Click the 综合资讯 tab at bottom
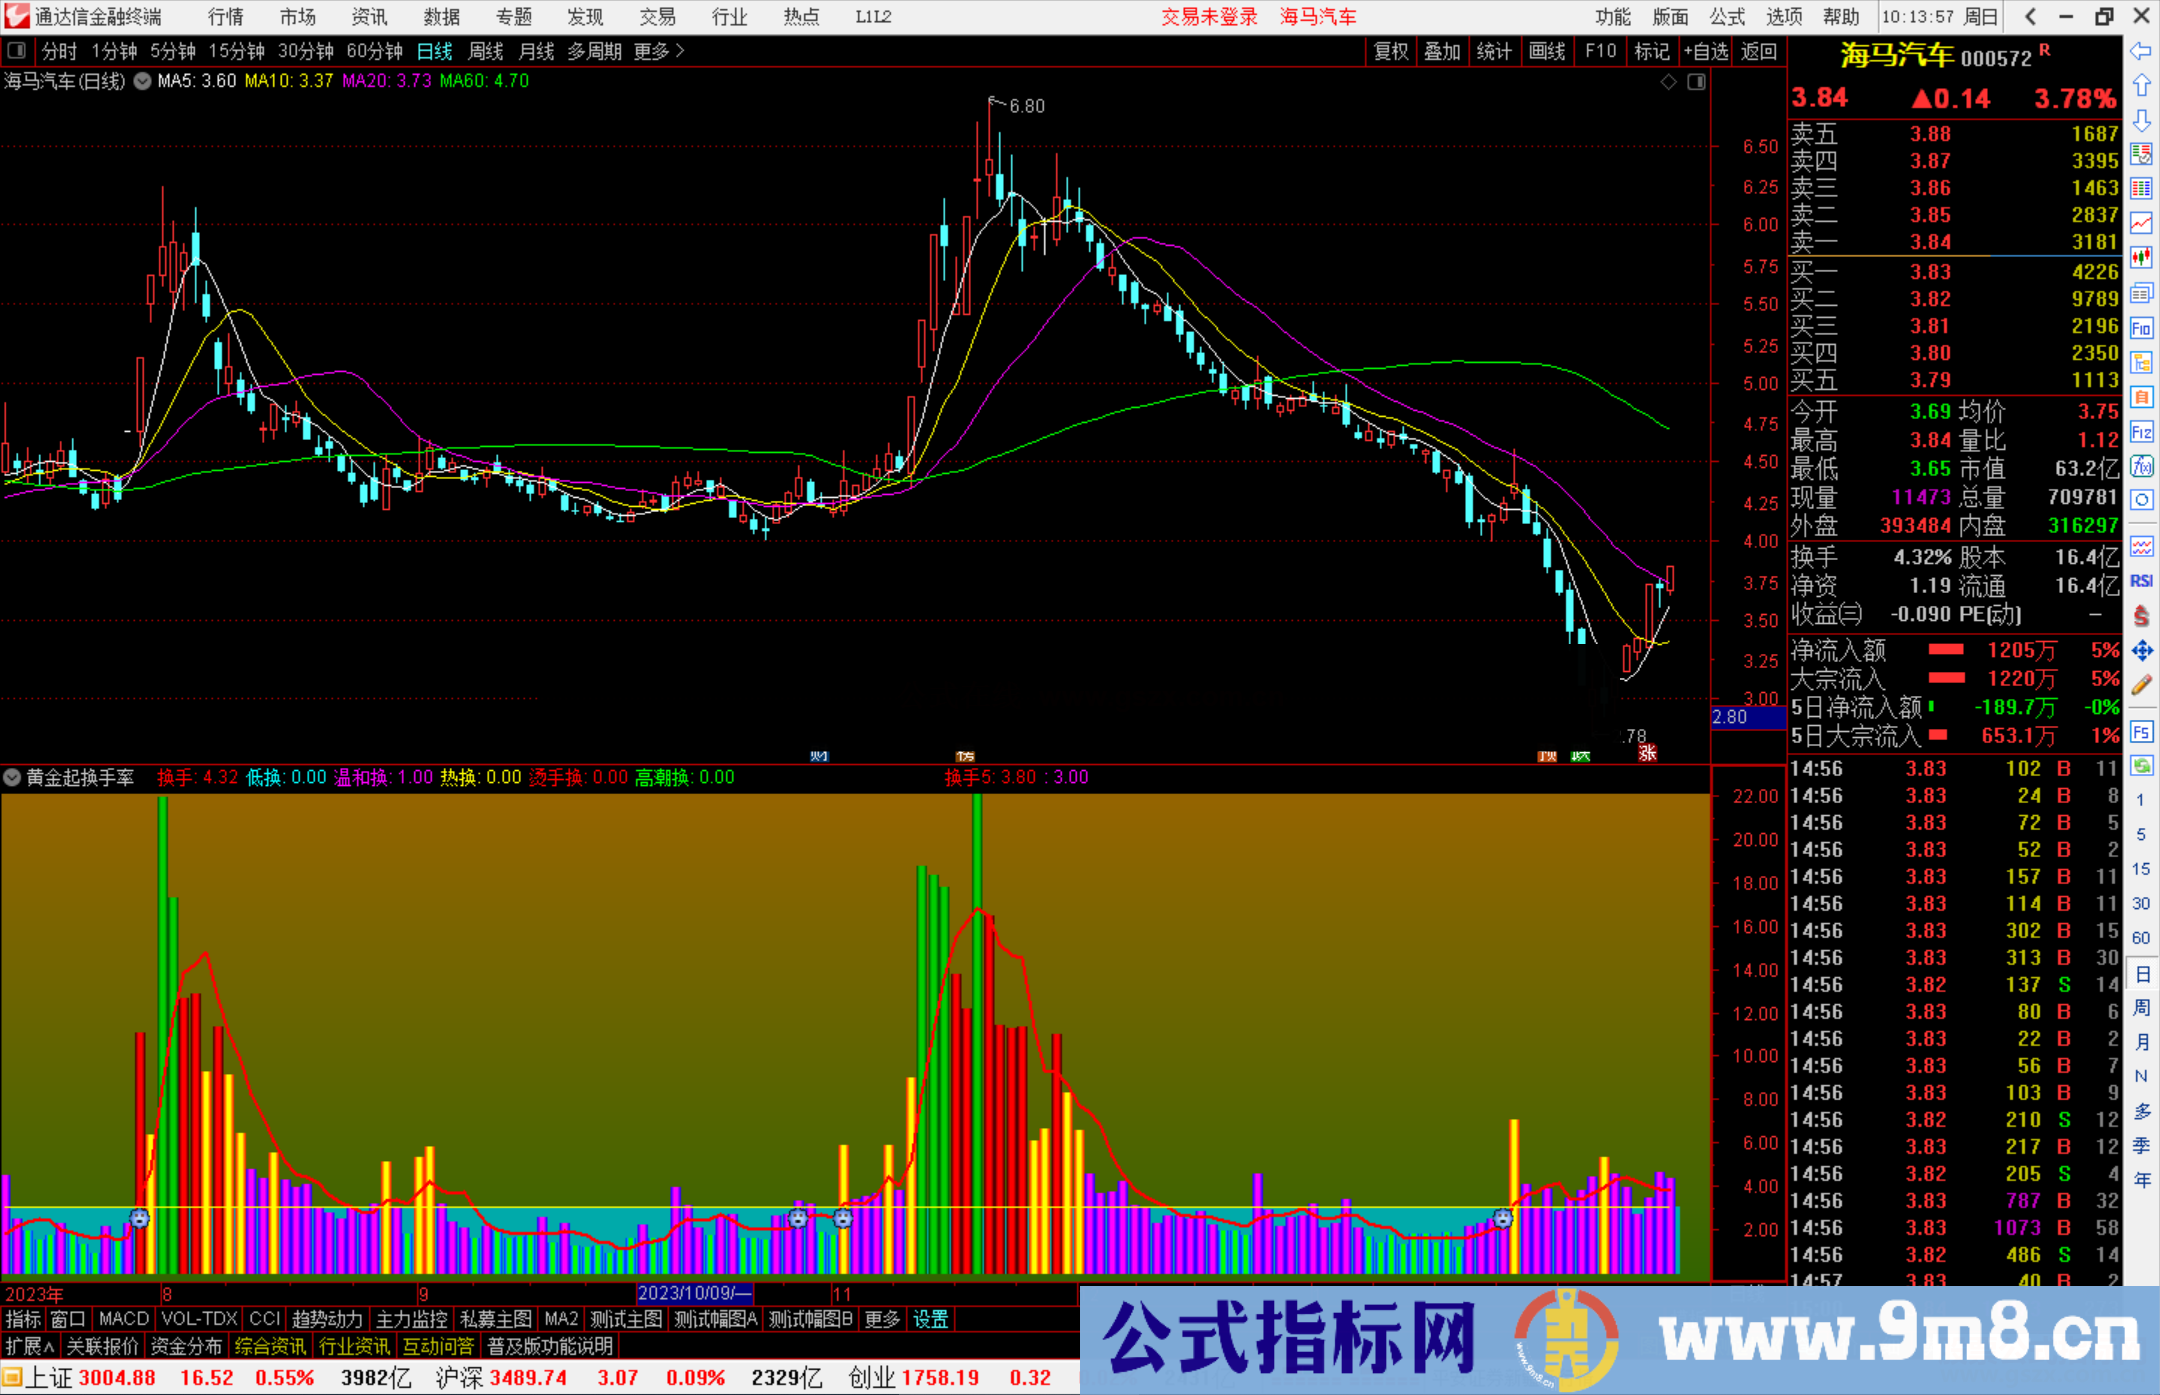2160x1395 pixels. point(270,1346)
